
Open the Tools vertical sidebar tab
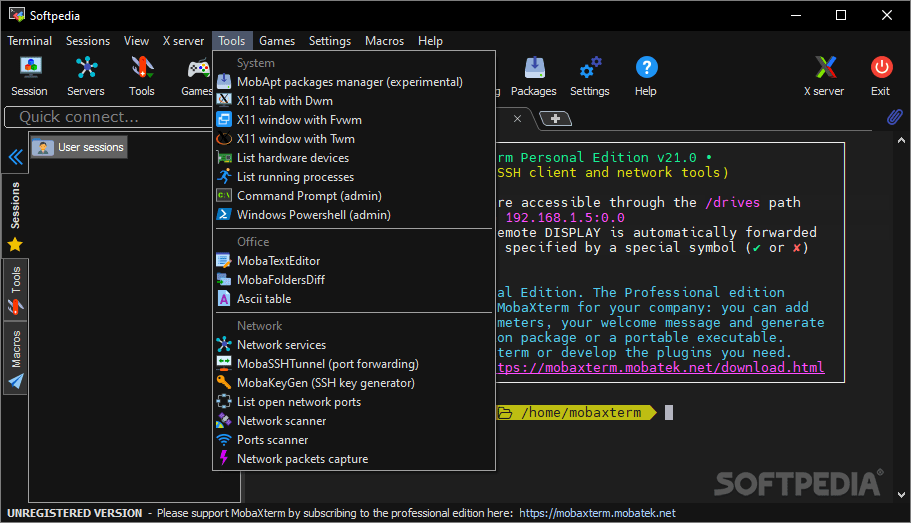point(16,289)
